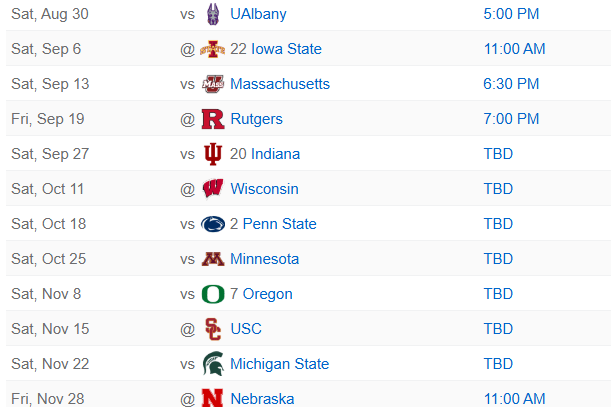
Task: Click the Wisconsin Badgers W logo
Action: tap(213, 189)
